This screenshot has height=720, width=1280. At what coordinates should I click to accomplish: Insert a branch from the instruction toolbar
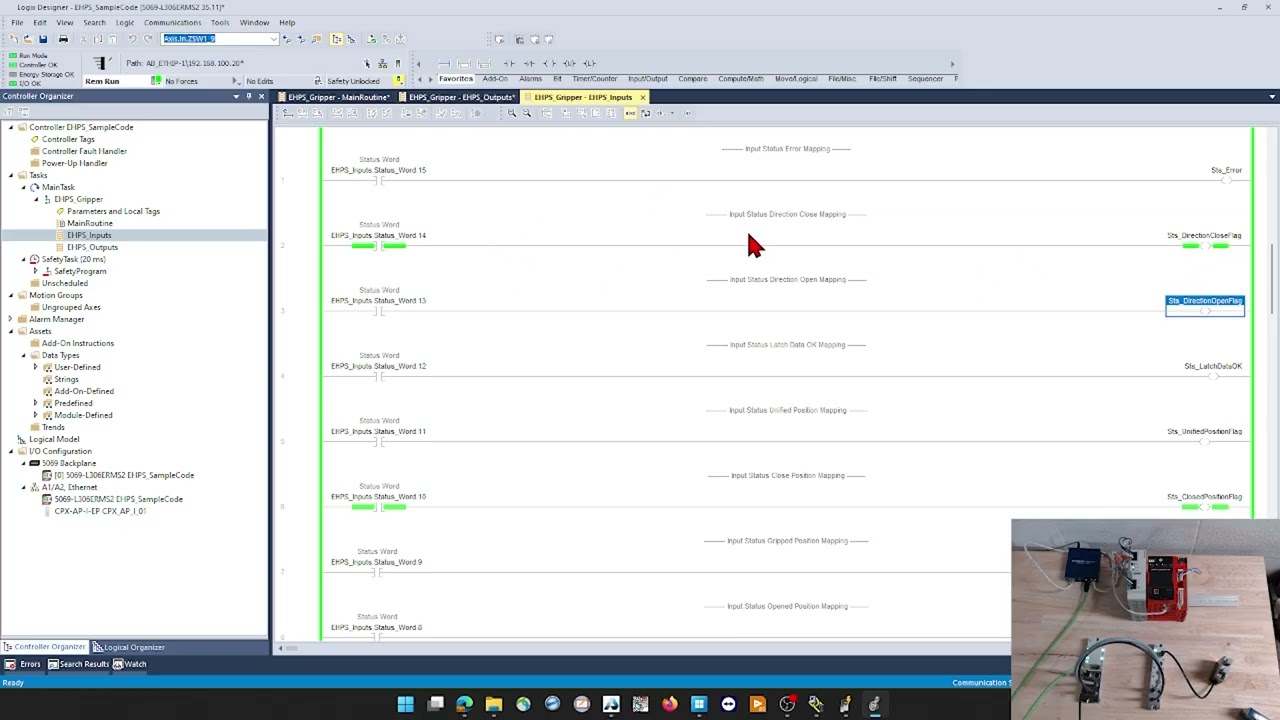pyautogui.click(x=464, y=63)
